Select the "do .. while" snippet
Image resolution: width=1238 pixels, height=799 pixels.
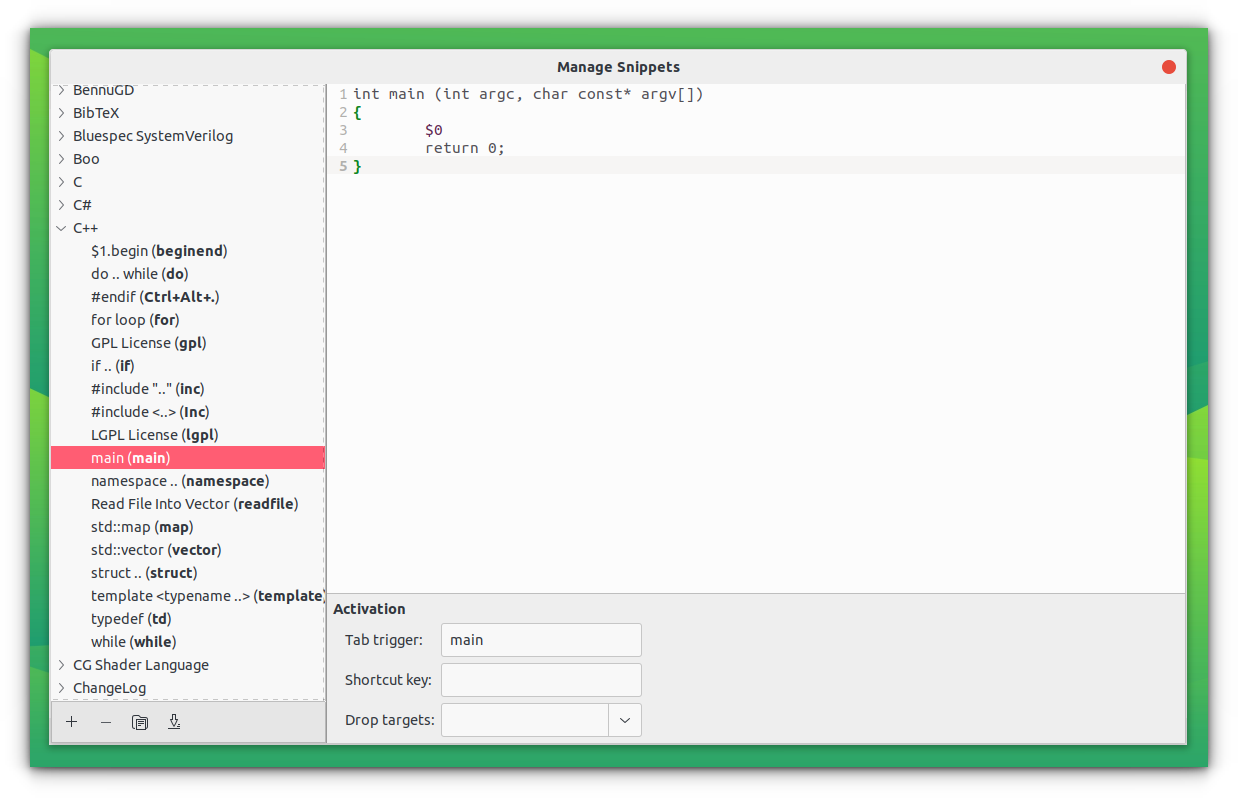pos(139,273)
